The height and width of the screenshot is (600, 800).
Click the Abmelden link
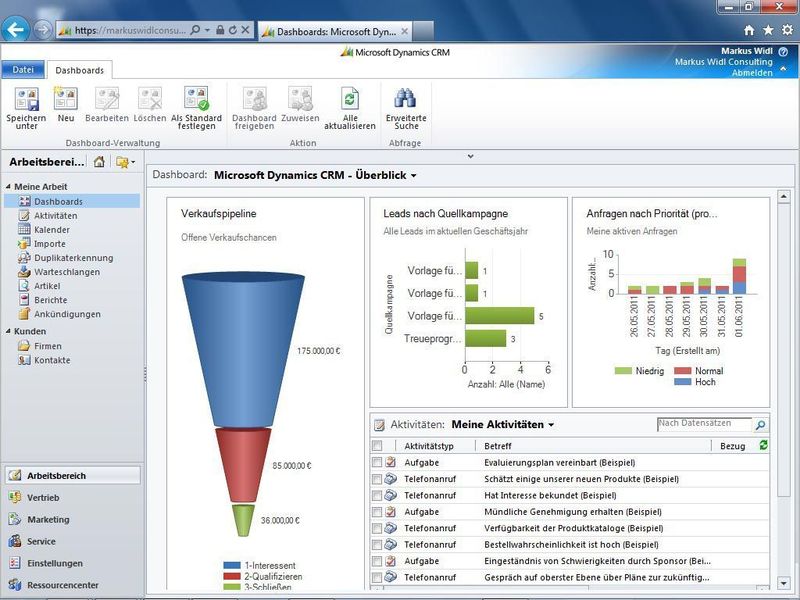coord(752,72)
